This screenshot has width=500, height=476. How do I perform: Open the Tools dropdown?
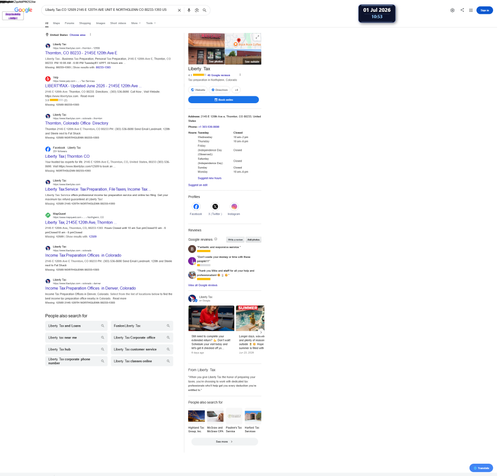tap(151, 23)
